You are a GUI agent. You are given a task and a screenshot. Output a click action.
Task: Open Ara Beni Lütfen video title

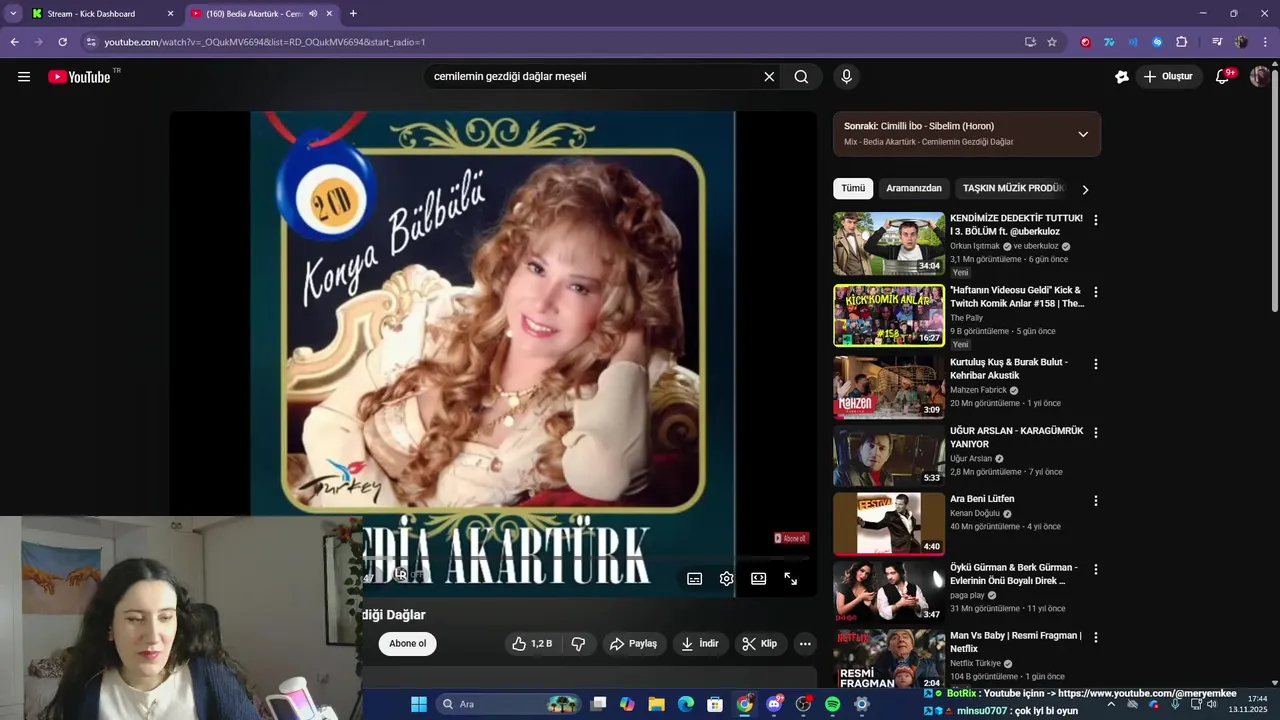click(x=982, y=499)
